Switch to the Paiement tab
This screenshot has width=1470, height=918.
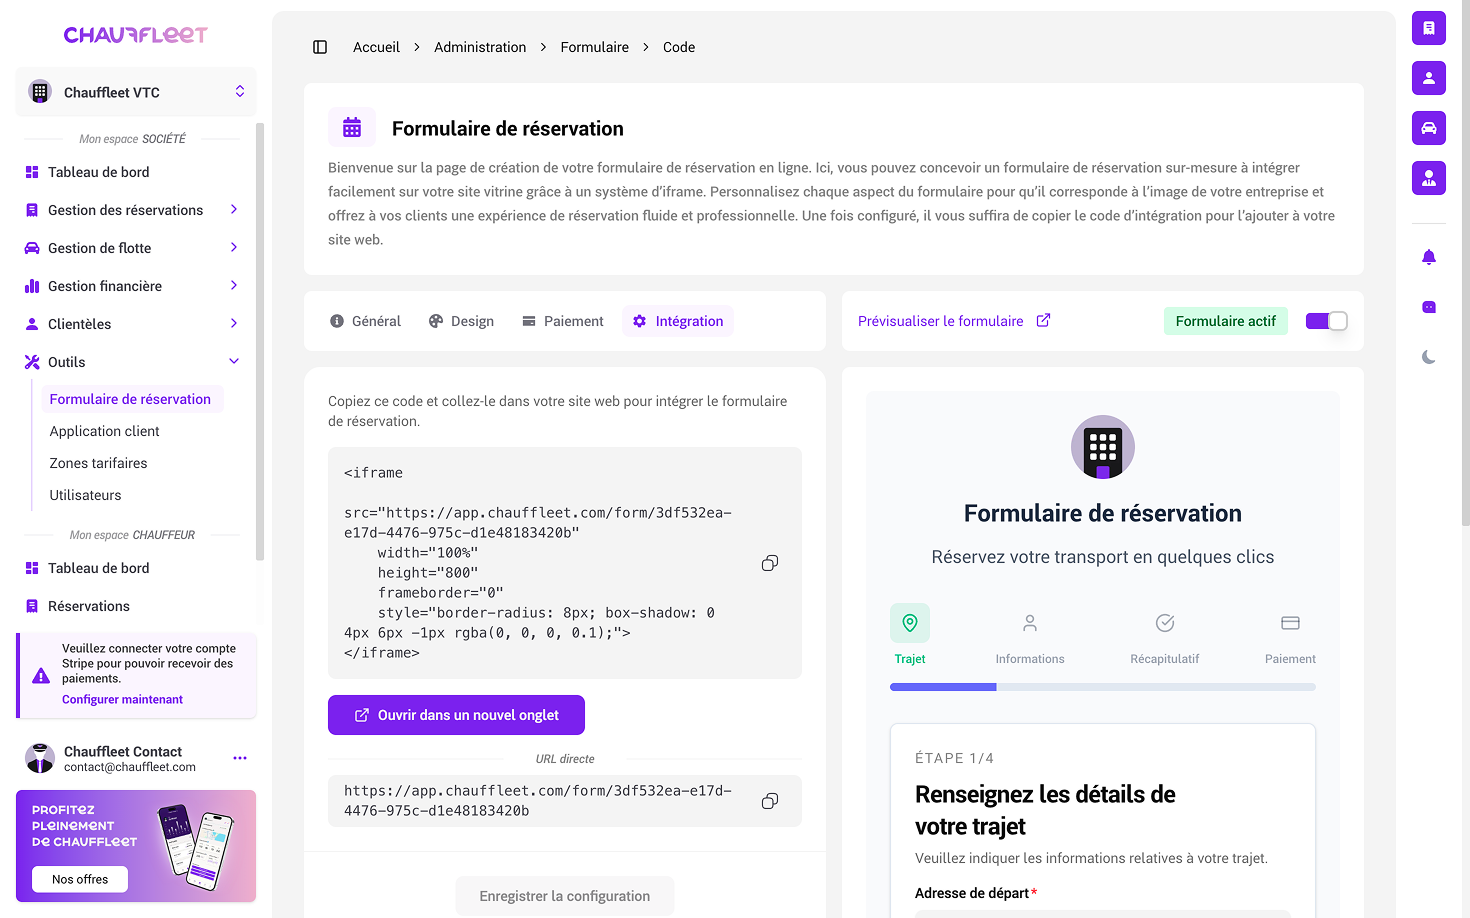click(562, 321)
